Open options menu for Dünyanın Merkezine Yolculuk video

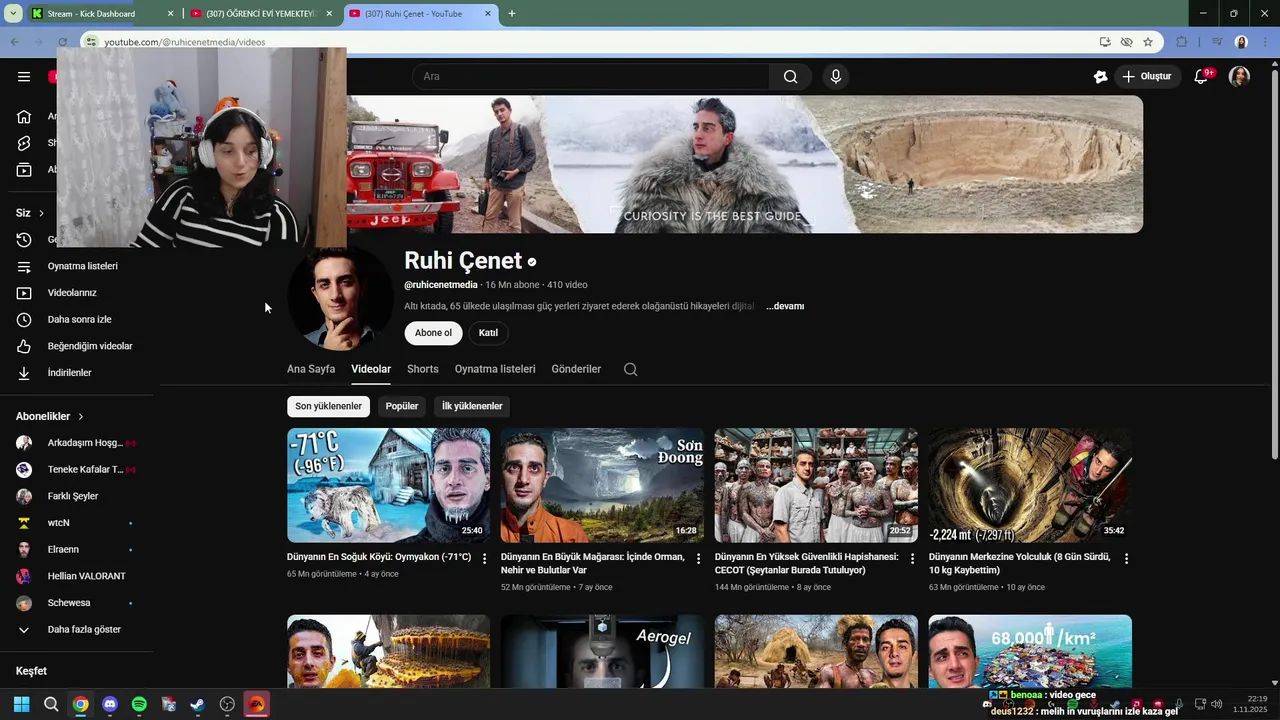1126,558
